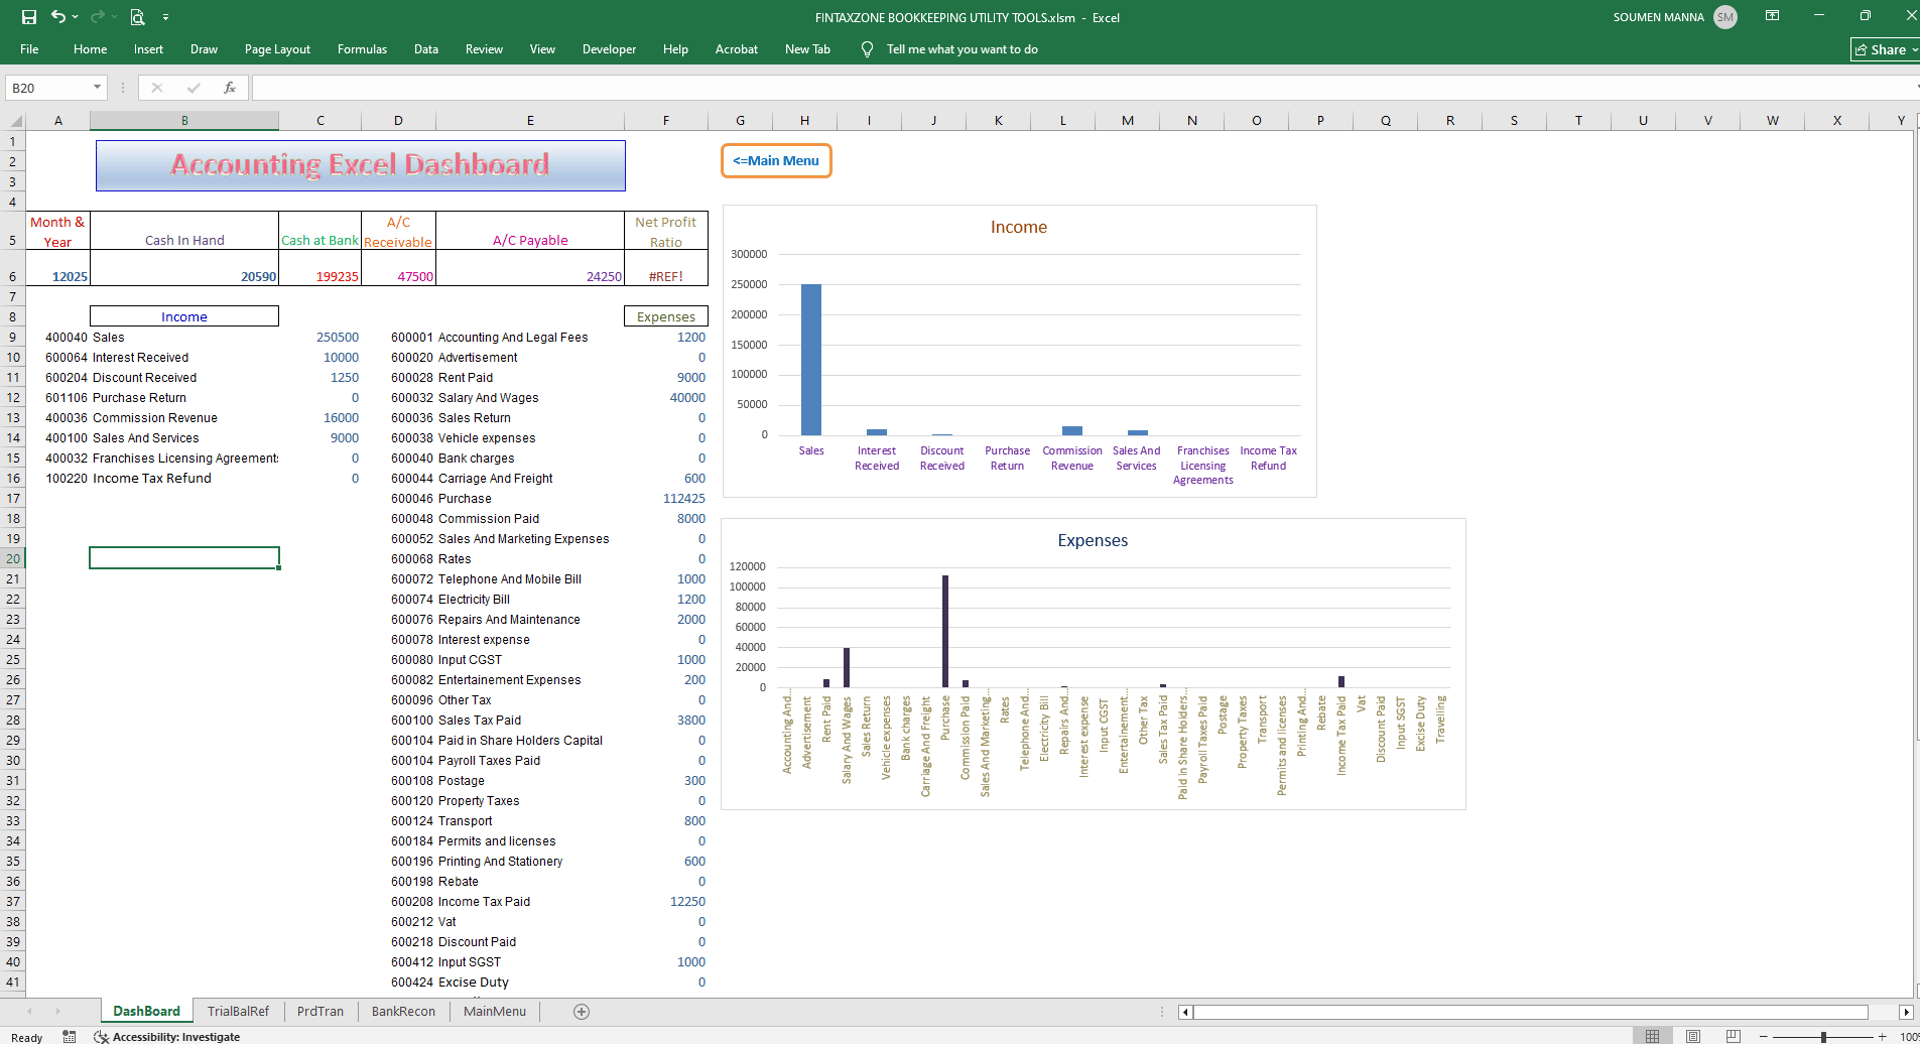1920x1044 pixels.
Task: Open the Formulas ribbon tab
Action: [x=362, y=49]
